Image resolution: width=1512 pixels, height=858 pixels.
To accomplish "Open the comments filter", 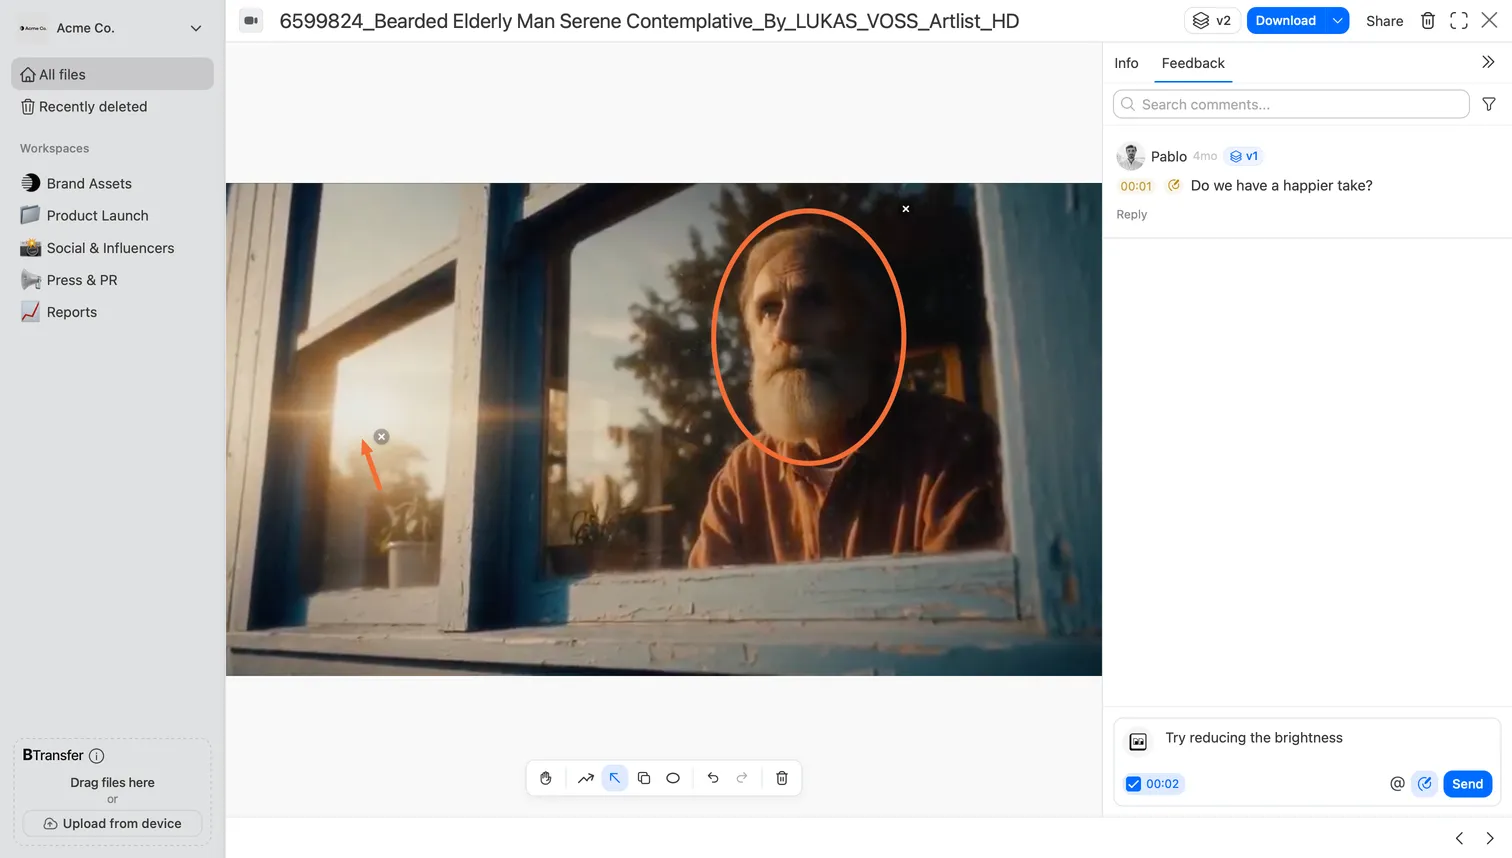I will coord(1489,104).
